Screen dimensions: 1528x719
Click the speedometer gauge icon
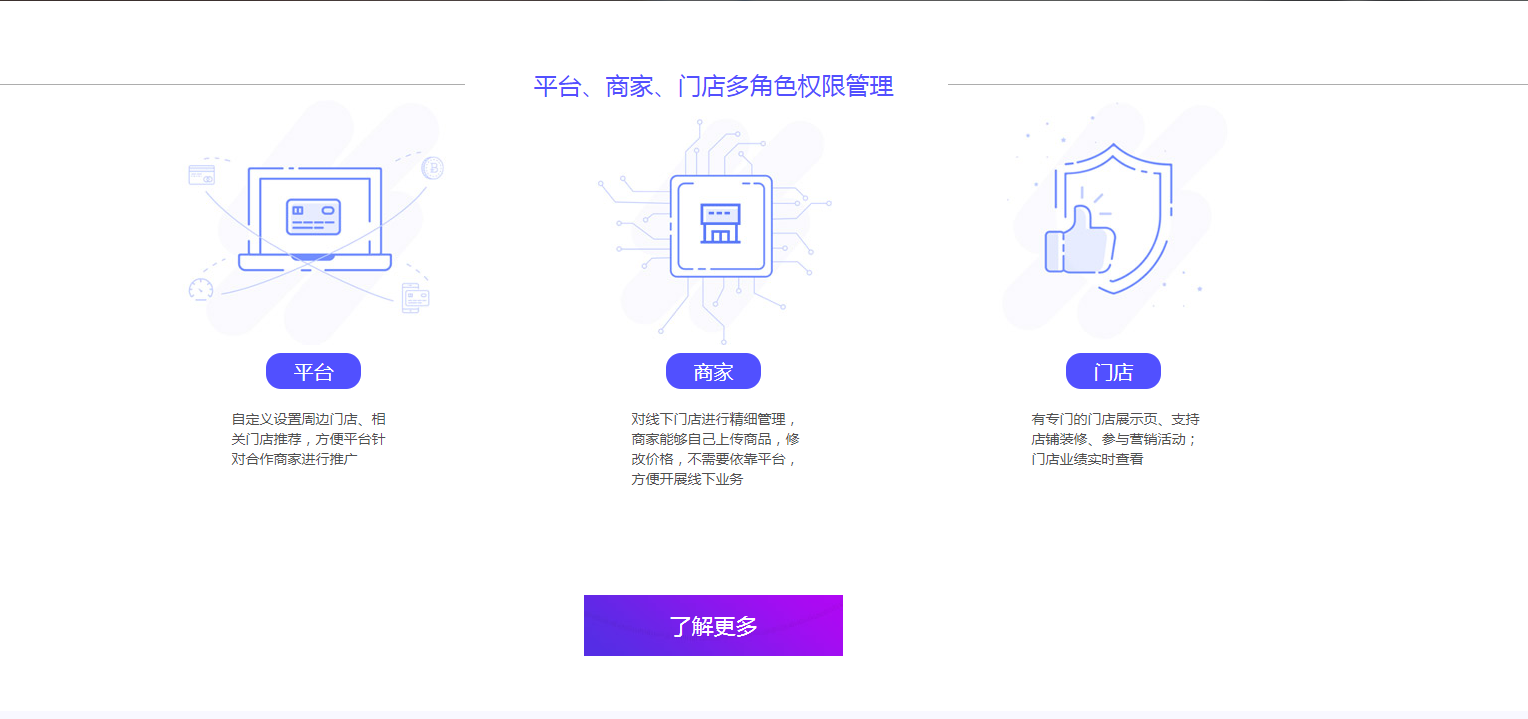(x=201, y=290)
